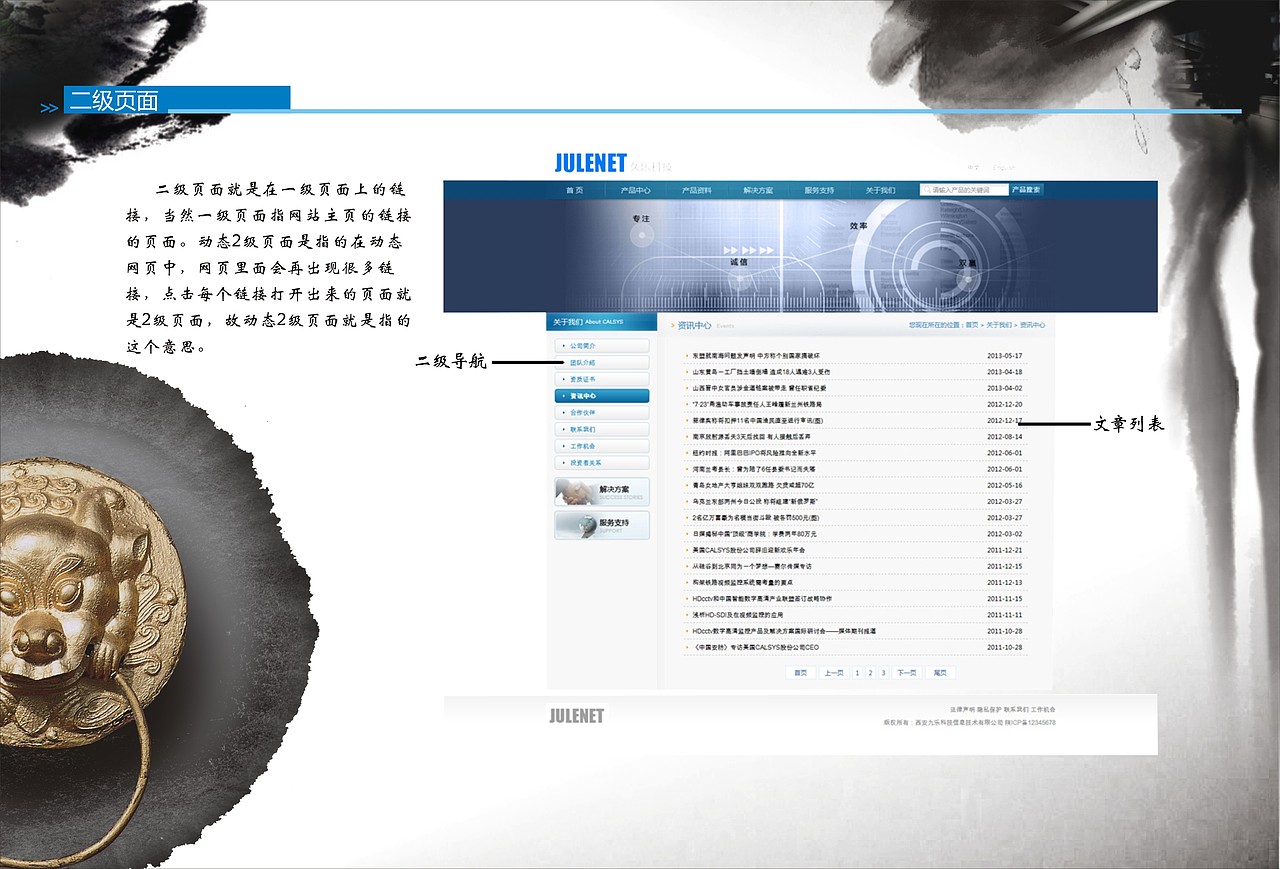Click the magnifier icon in the product search box
1280x869 pixels.
[927, 189]
